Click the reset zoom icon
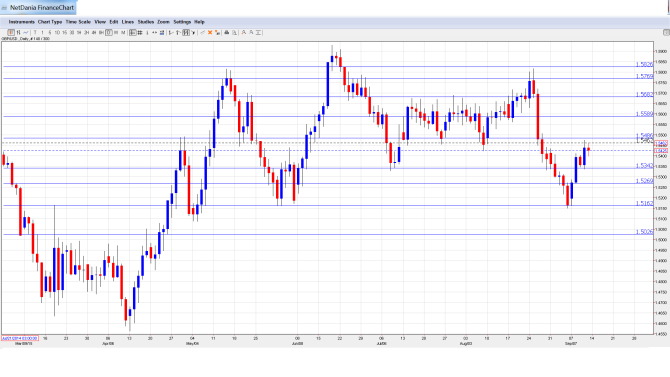 (x=259, y=32)
